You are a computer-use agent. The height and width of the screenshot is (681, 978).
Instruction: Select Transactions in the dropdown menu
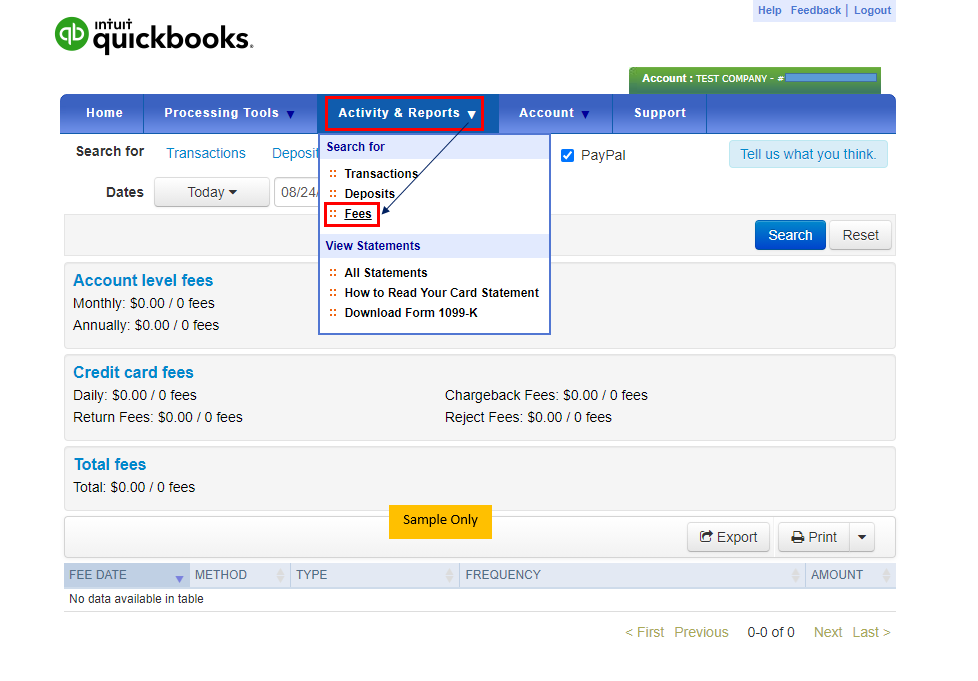coord(381,173)
